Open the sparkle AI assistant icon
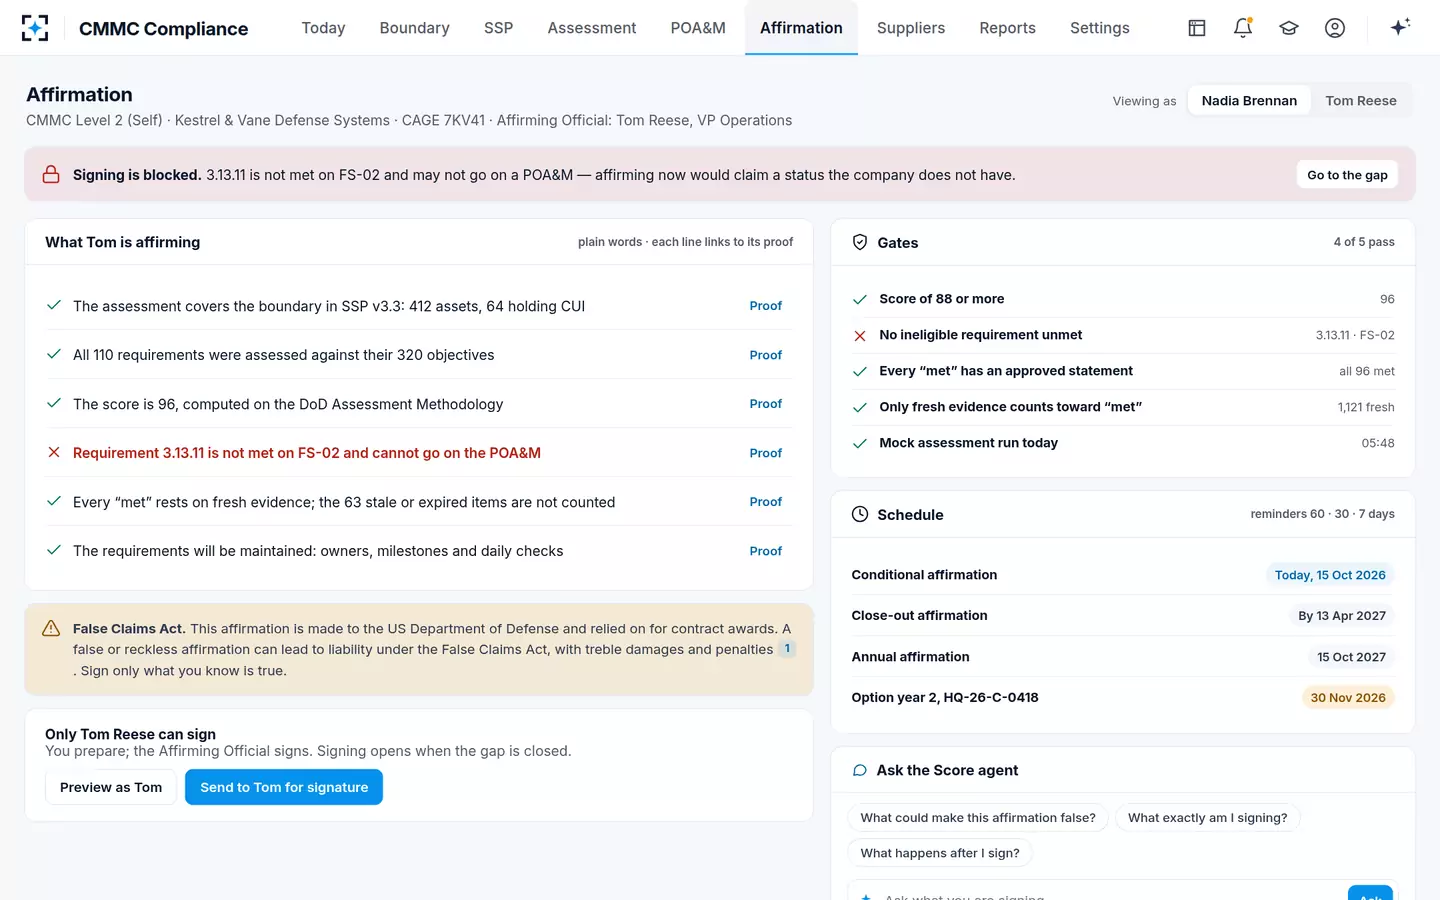This screenshot has height=900, width=1440. (x=1400, y=27)
